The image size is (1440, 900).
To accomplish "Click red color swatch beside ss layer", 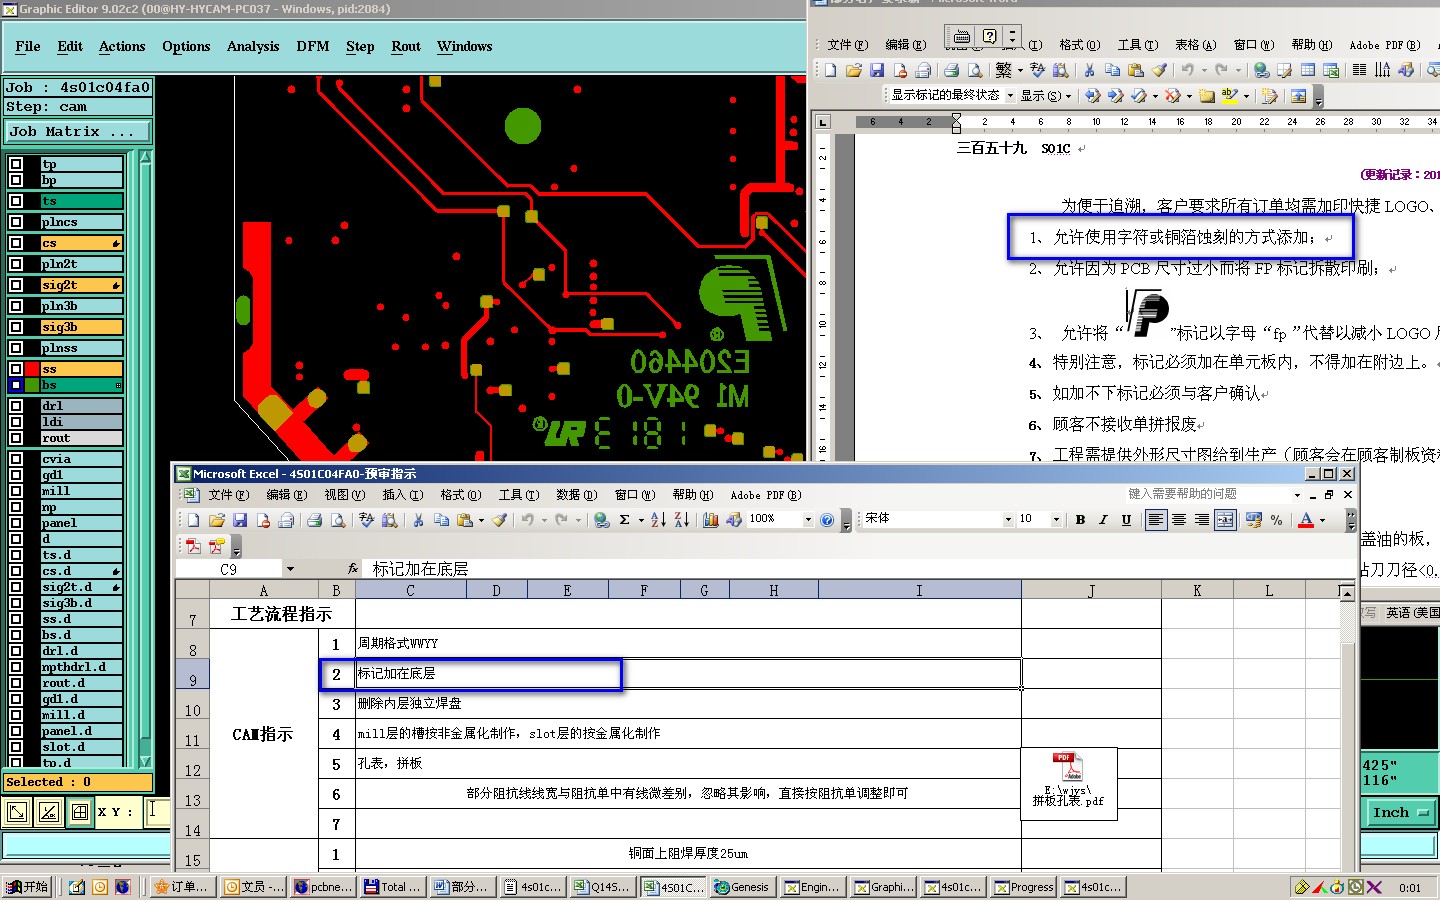I will tap(32, 369).
